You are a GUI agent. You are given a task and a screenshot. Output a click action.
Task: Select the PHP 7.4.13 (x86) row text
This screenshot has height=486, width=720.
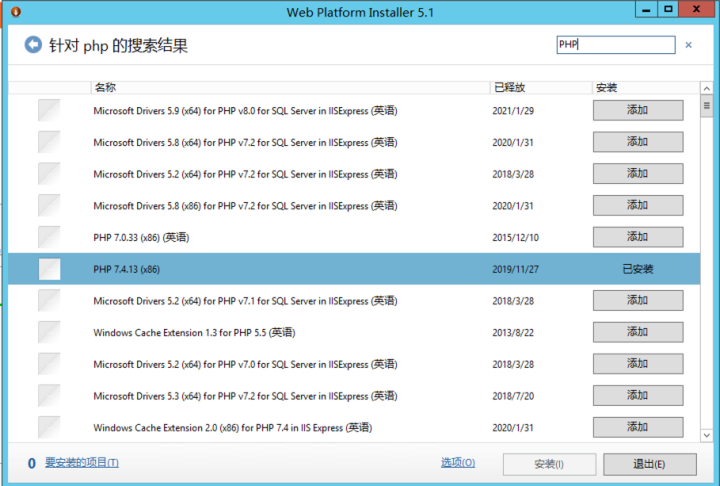pos(127,269)
